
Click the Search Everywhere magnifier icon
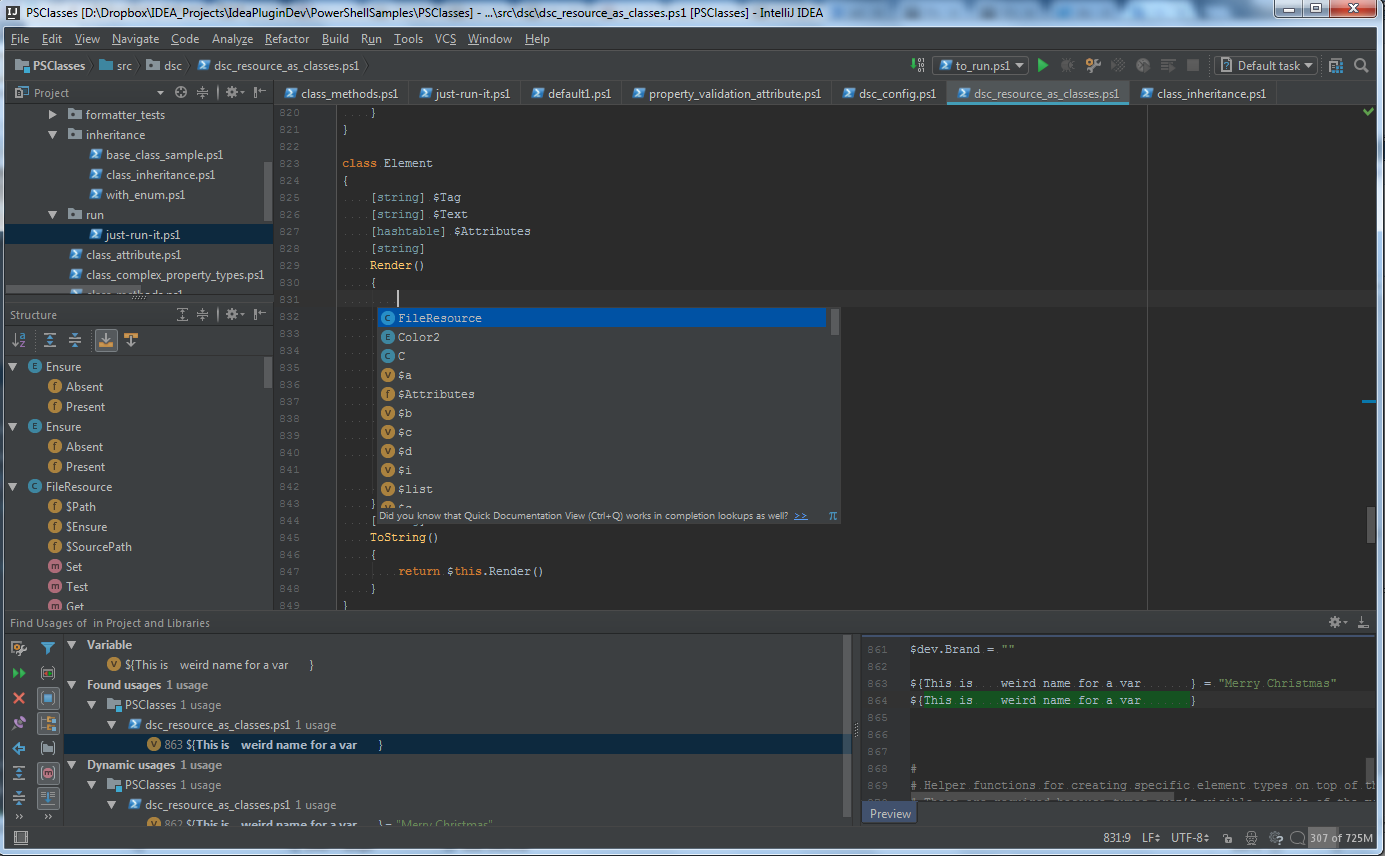coord(1361,65)
